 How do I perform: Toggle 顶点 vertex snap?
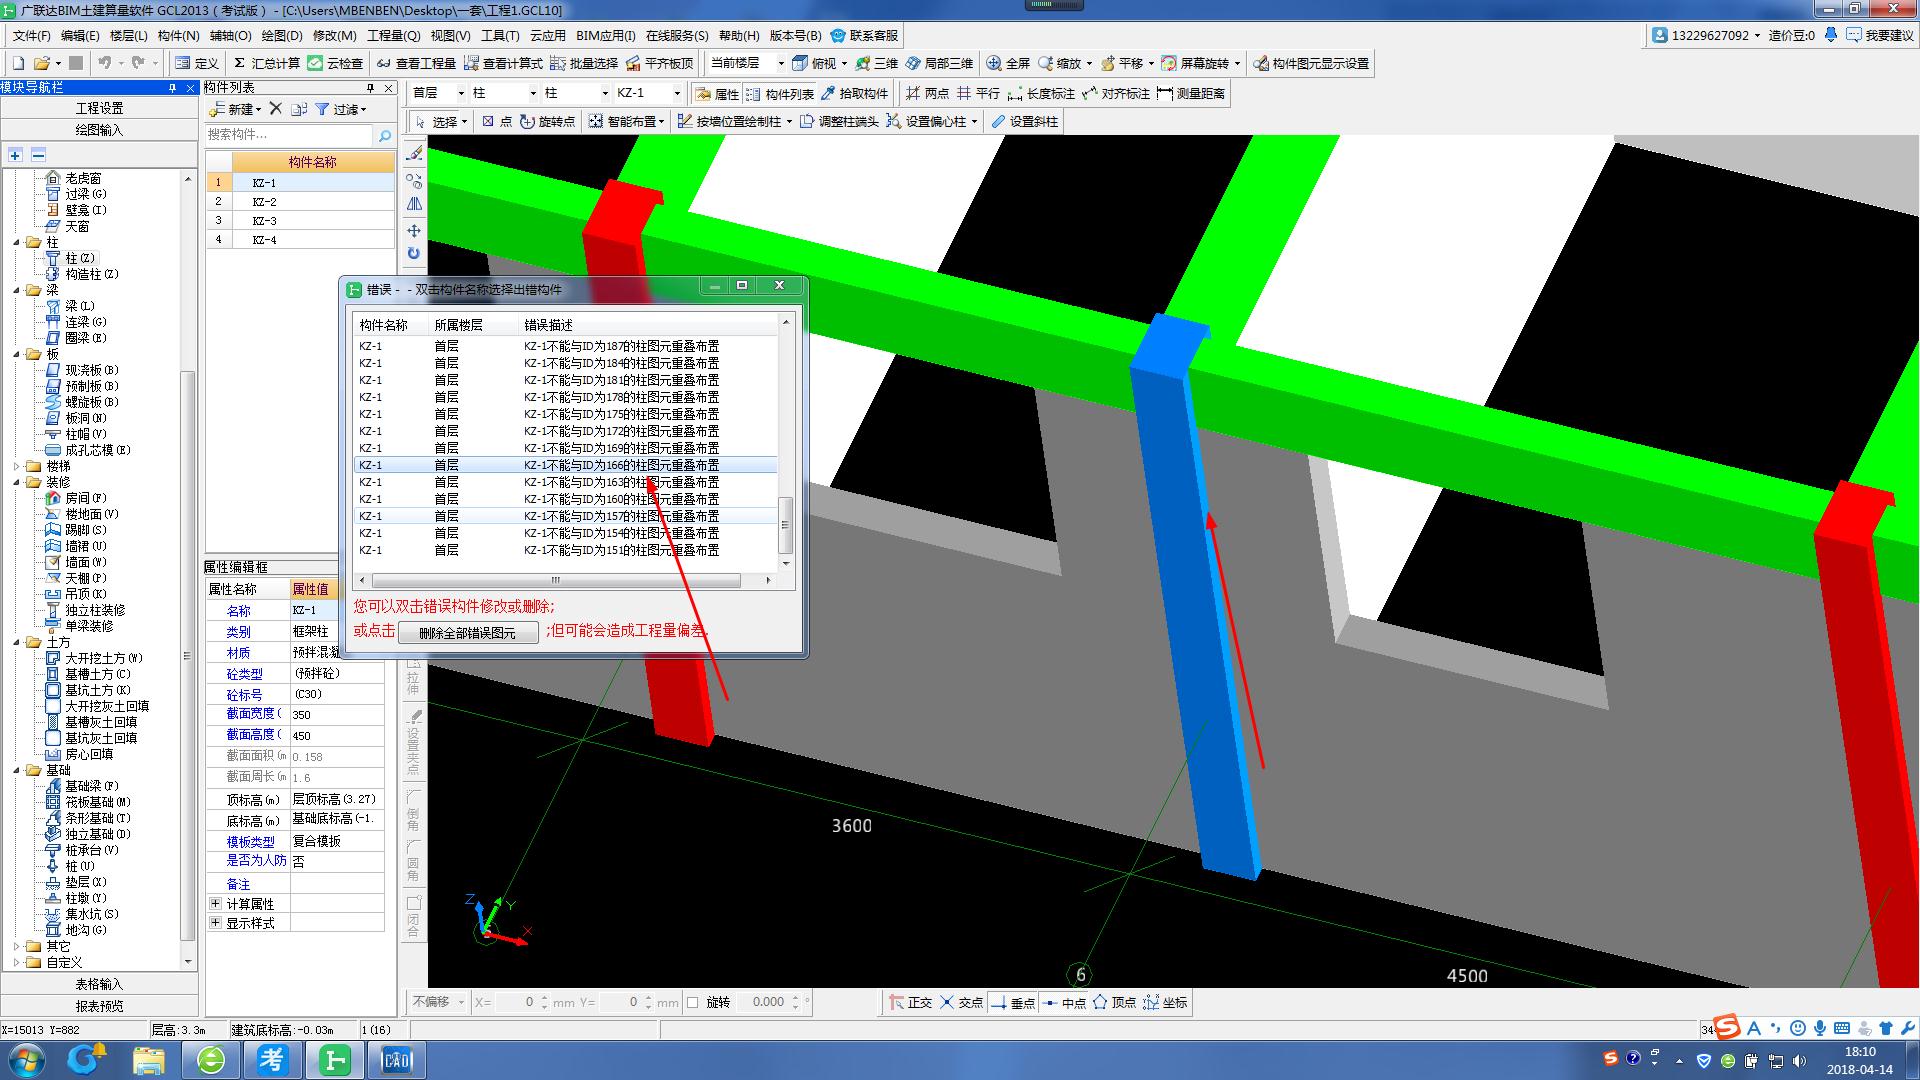coord(1114,1002)
